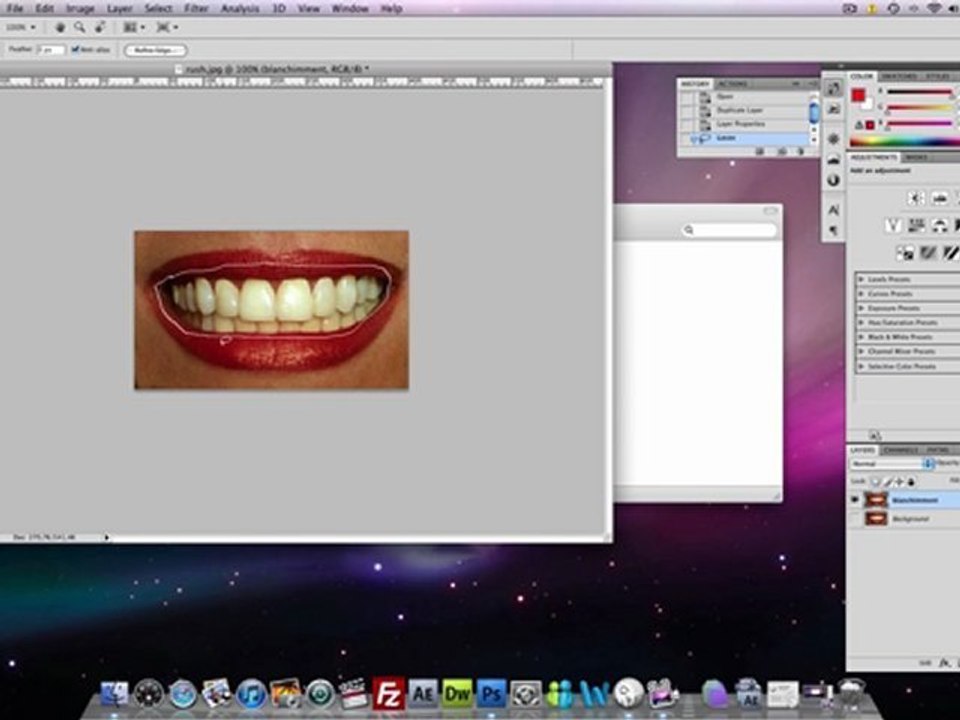Click the Hue/Saturation adjustment icon
The image size is (960, 720).
click(916, 226)
